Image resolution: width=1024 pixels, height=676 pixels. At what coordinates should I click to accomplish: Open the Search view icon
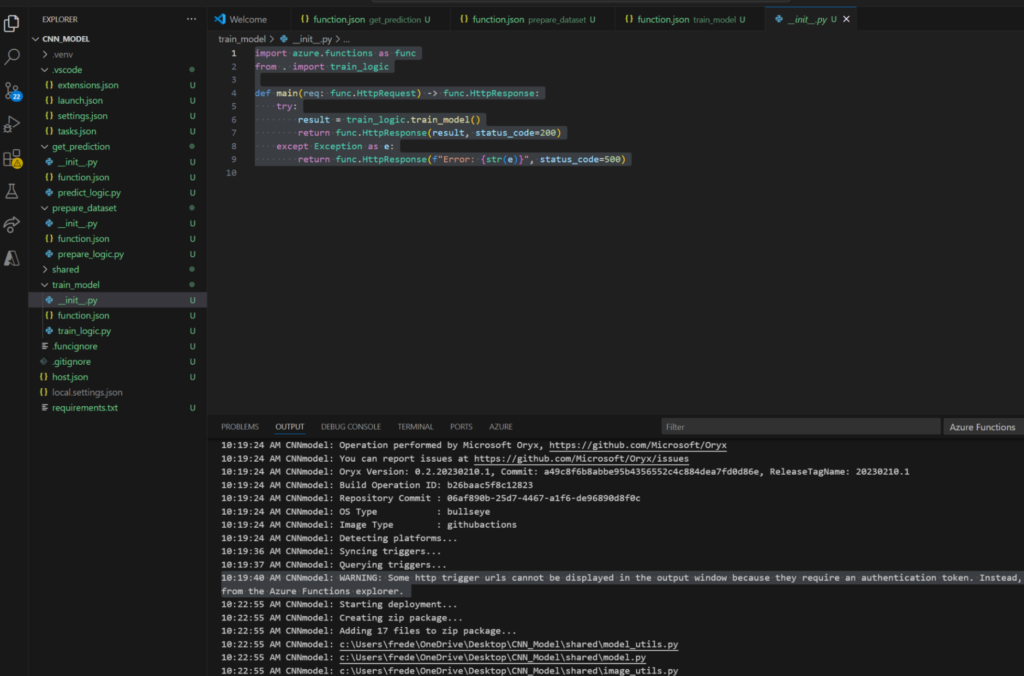tap(12, 57)
